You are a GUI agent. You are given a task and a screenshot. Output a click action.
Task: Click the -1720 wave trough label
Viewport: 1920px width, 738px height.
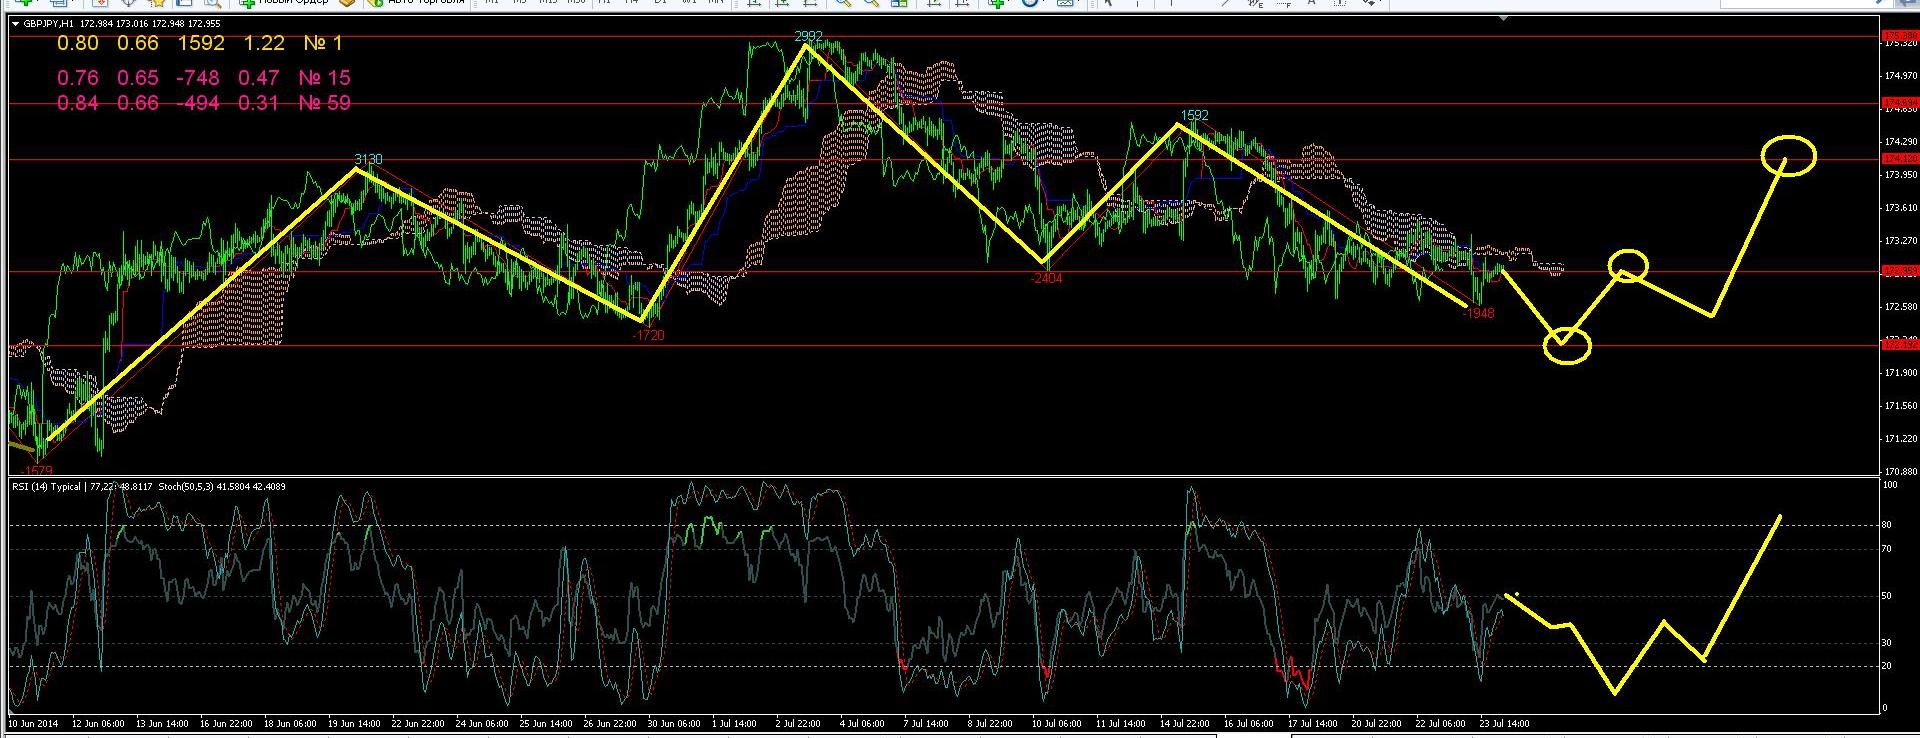tap(648, 336)
